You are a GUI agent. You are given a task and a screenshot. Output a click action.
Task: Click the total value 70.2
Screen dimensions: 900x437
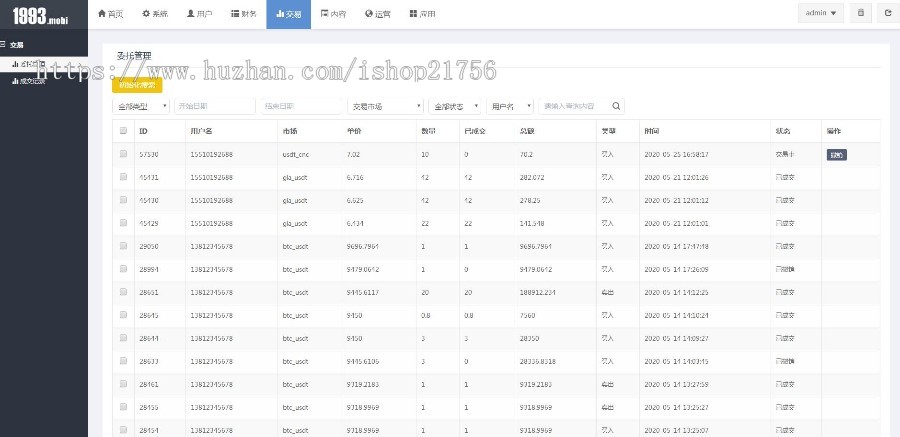524,154
